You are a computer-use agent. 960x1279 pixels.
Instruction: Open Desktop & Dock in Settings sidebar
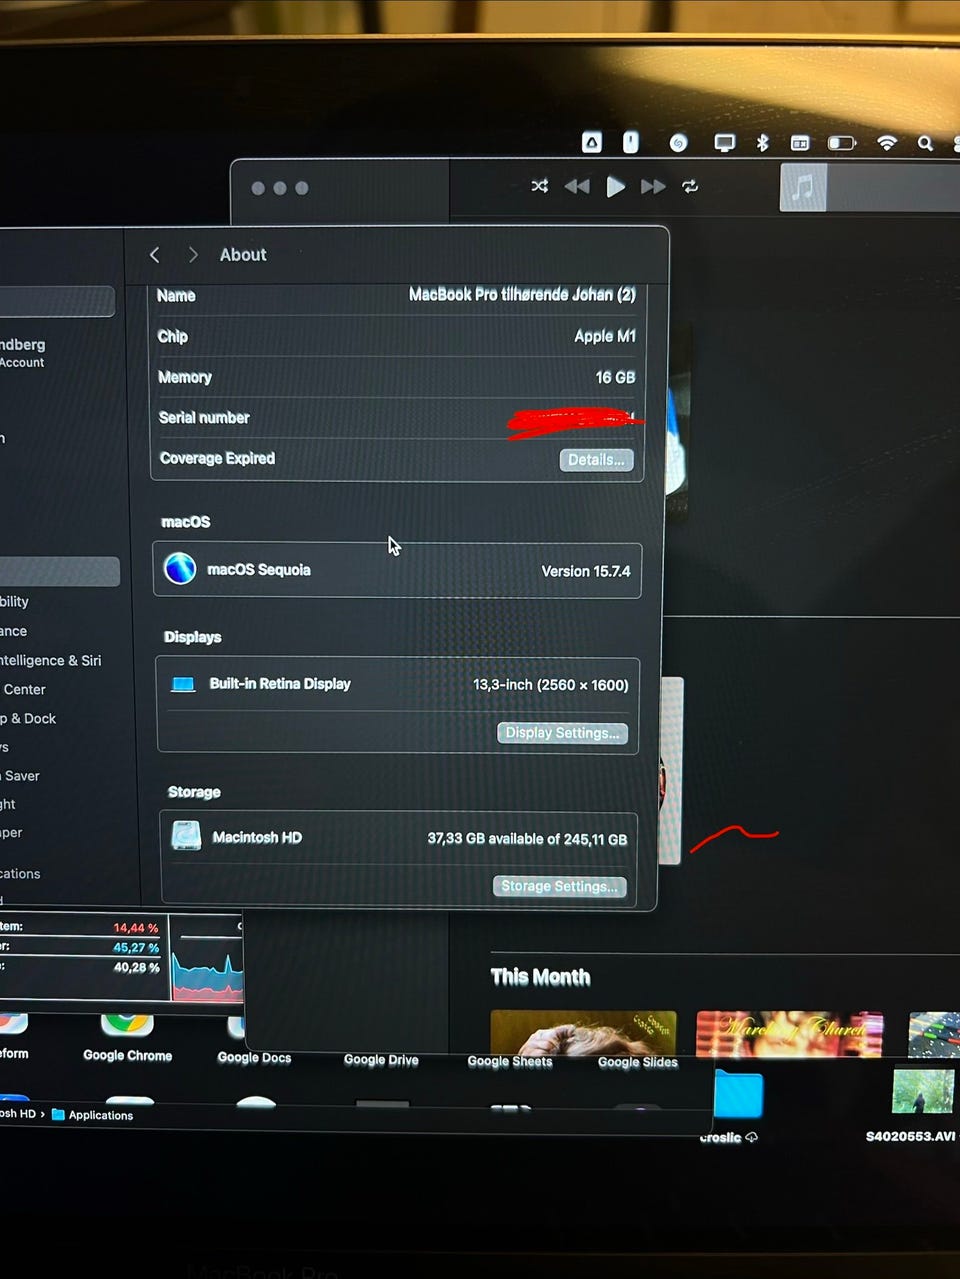tap(28, 718)
